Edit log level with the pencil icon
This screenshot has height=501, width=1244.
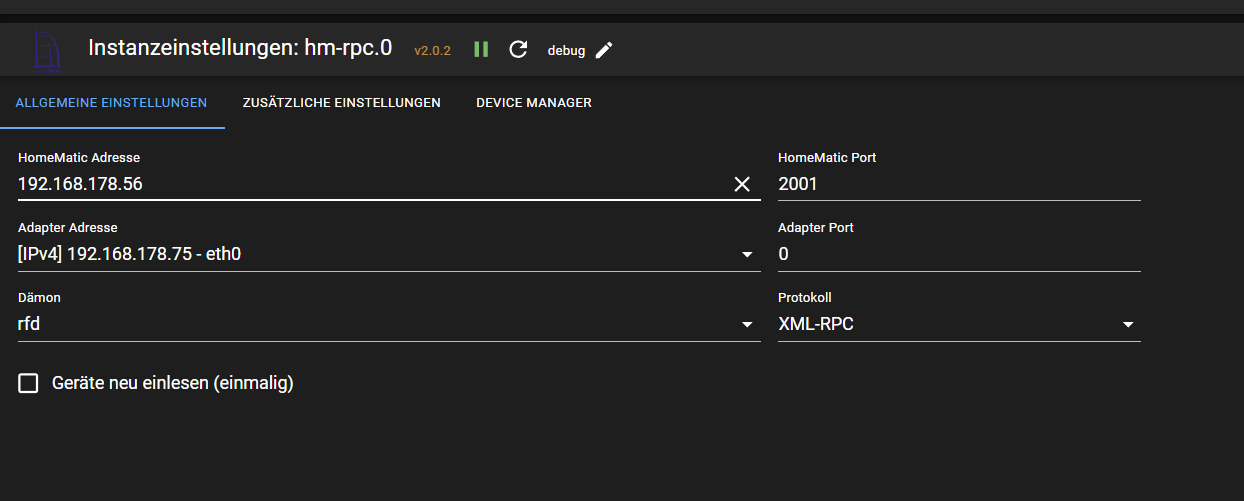603,50
